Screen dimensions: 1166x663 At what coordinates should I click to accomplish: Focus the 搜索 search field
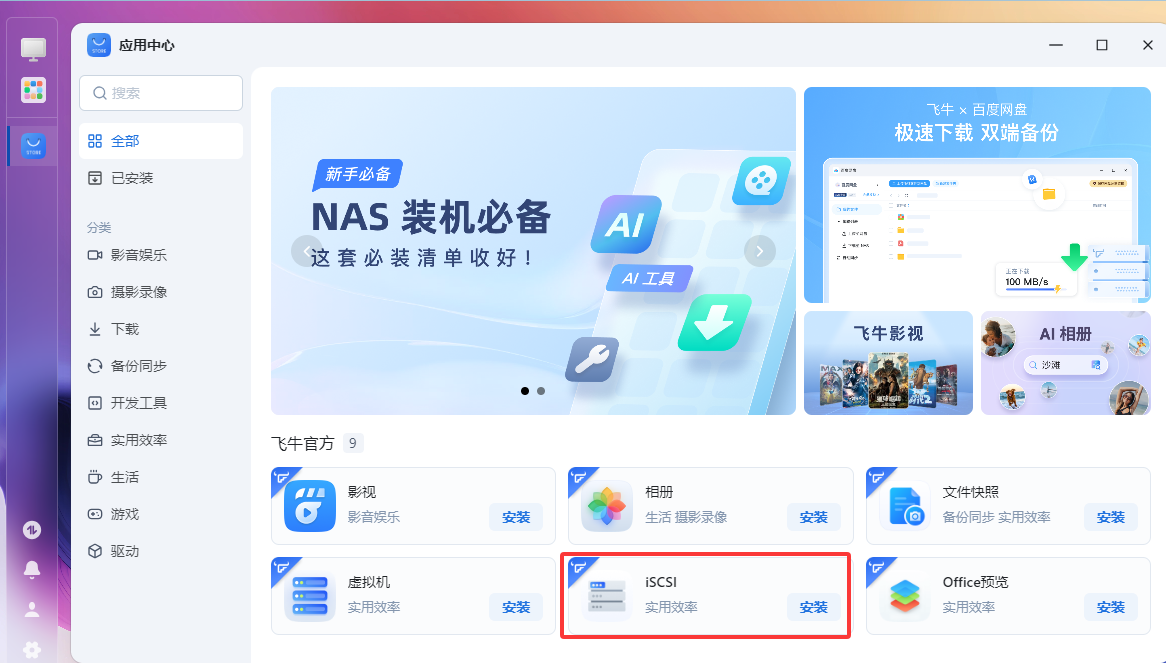click(161, 93)
